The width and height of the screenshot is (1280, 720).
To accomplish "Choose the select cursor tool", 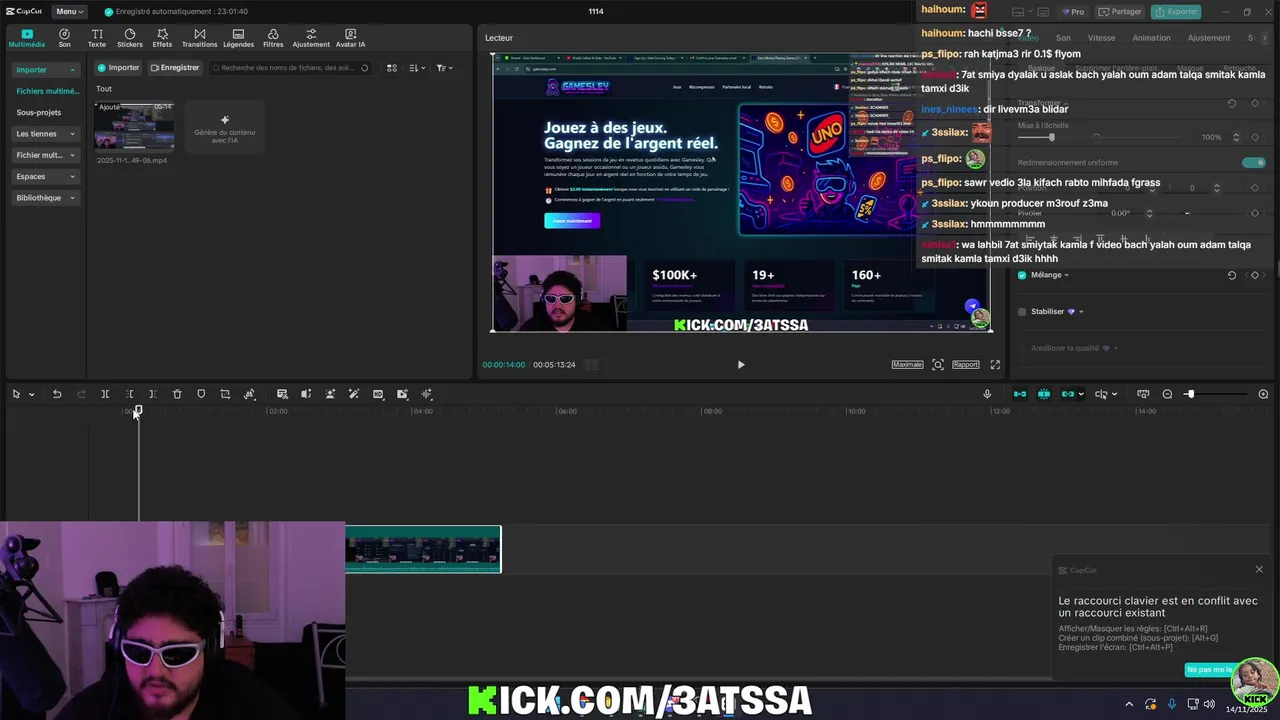I will click(x=16, y=394).
